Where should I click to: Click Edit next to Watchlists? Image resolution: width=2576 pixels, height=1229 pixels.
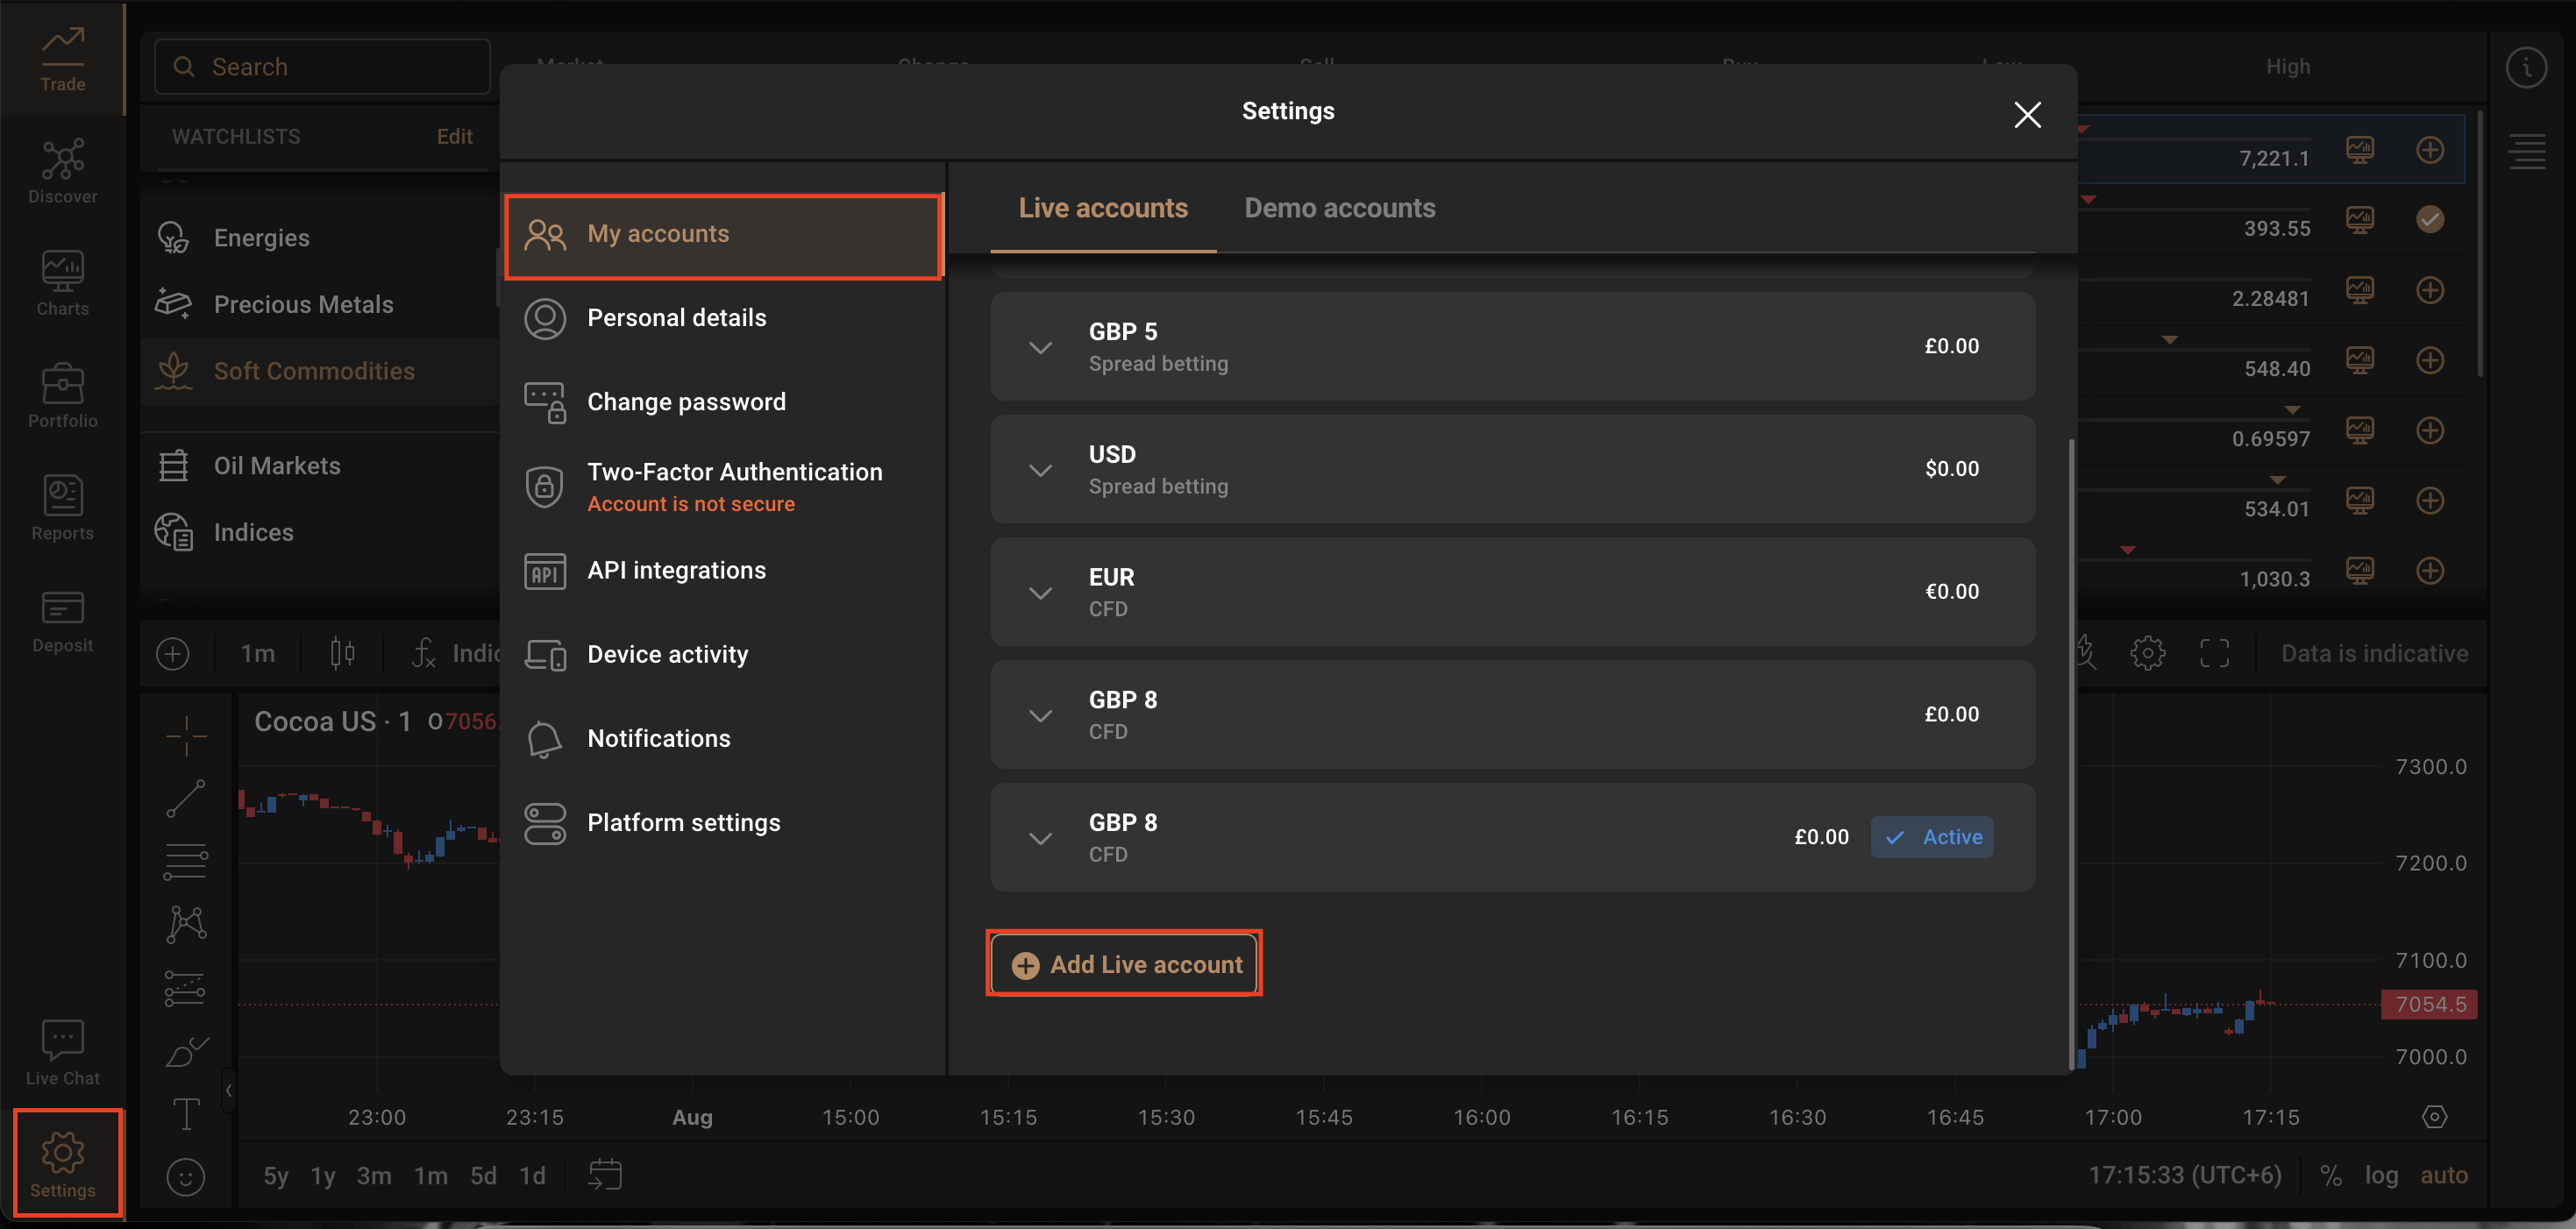[x=454, y=136]
